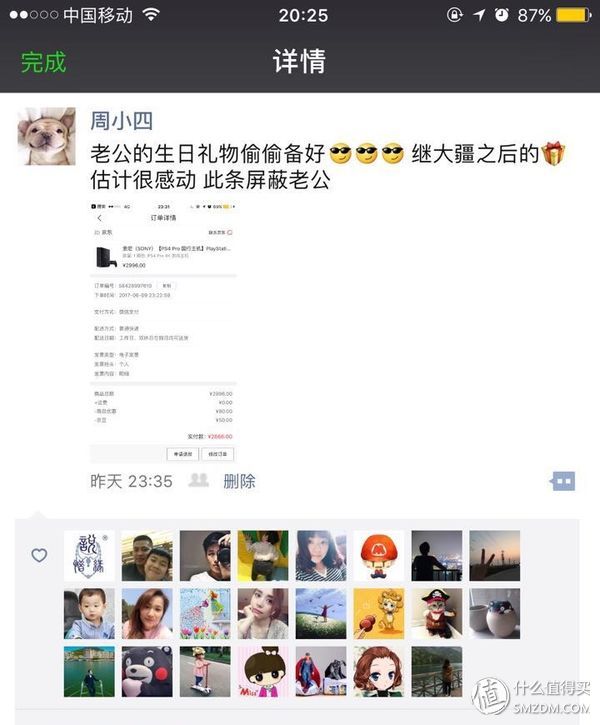Tap the heart likes icon
This screenshot has width=600, height=725.
point(39,555)
